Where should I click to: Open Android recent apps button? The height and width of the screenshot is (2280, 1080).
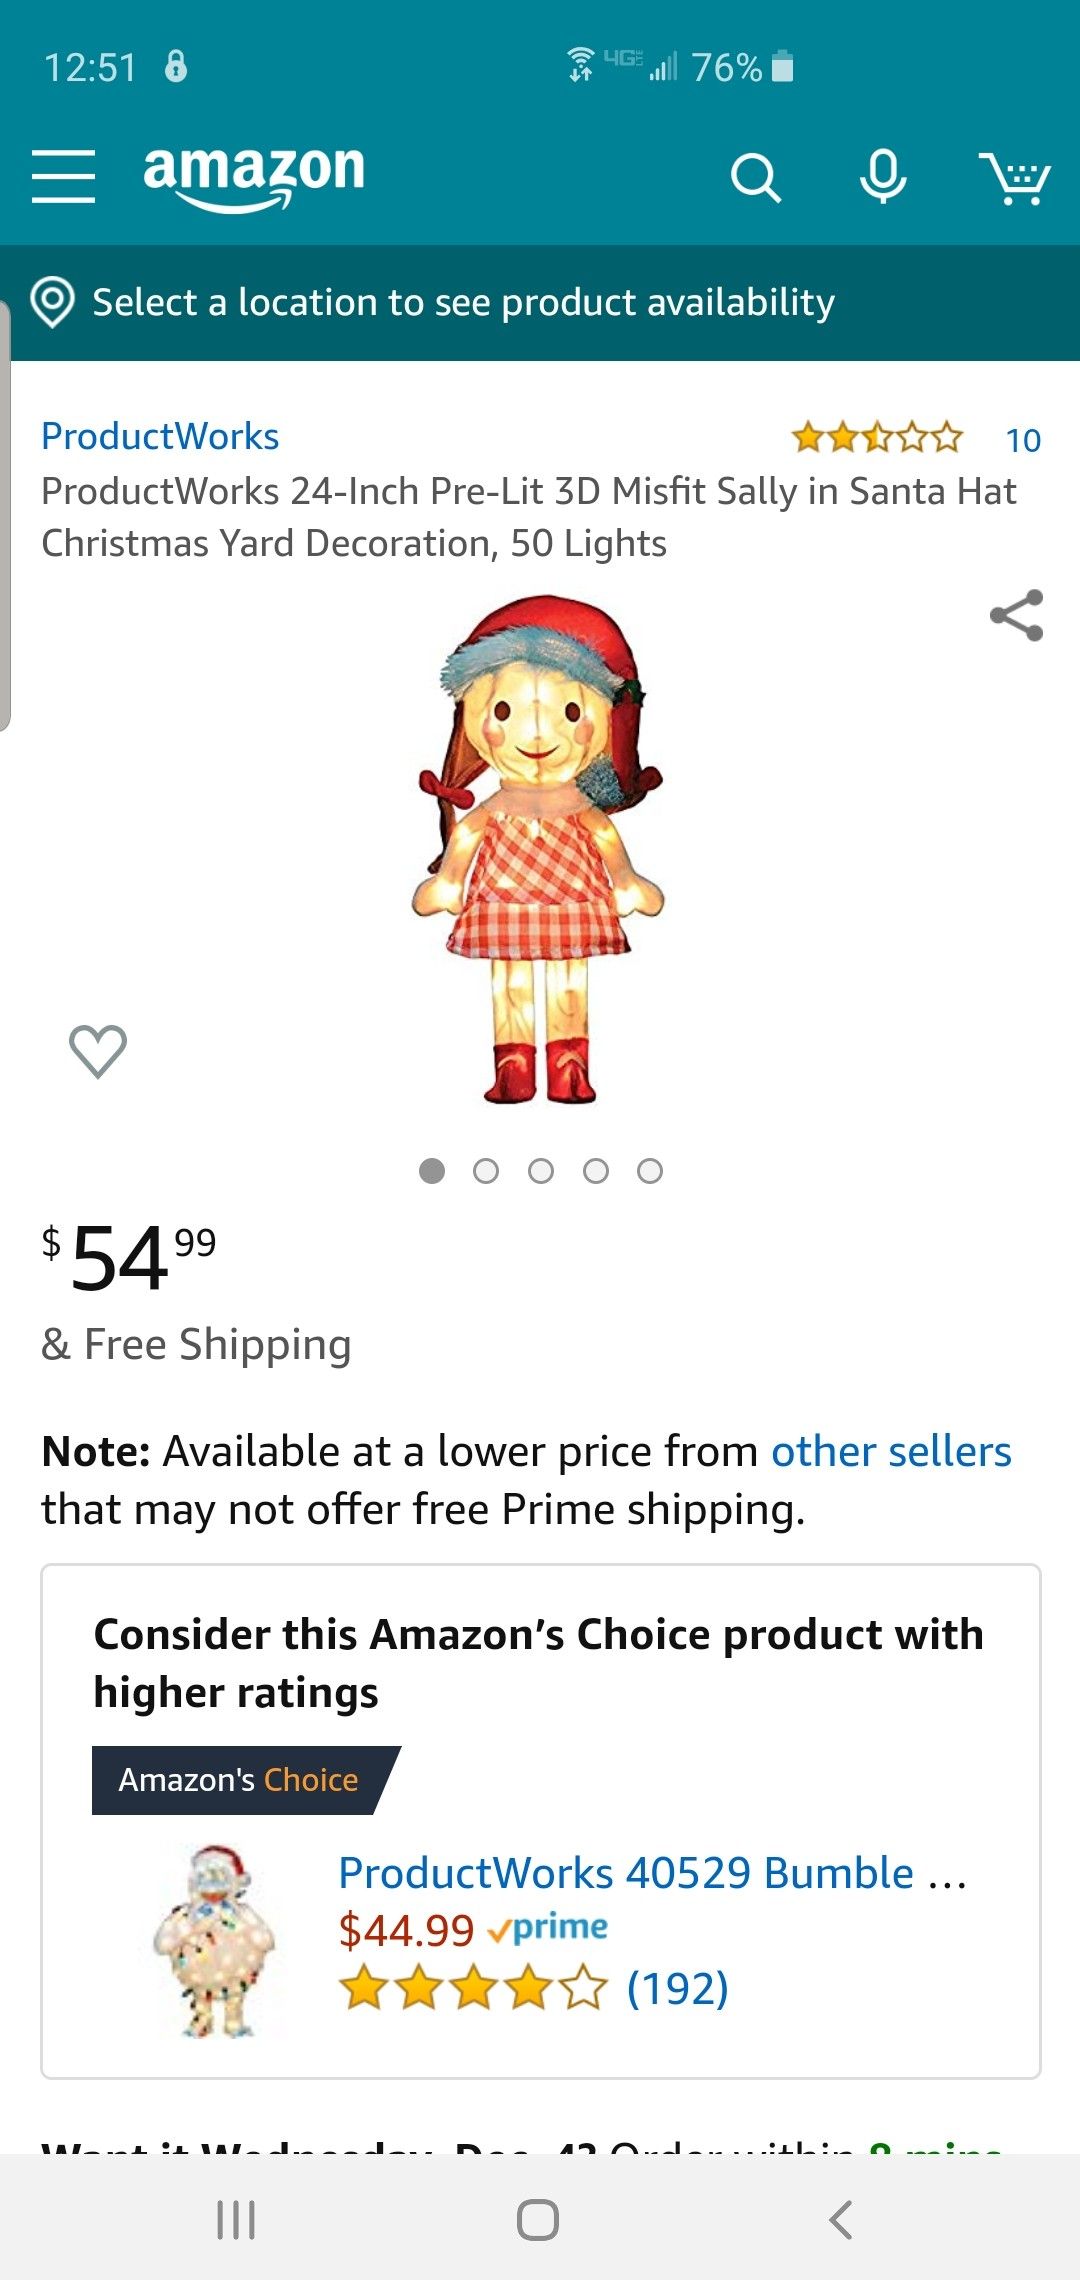point(236,2220)
